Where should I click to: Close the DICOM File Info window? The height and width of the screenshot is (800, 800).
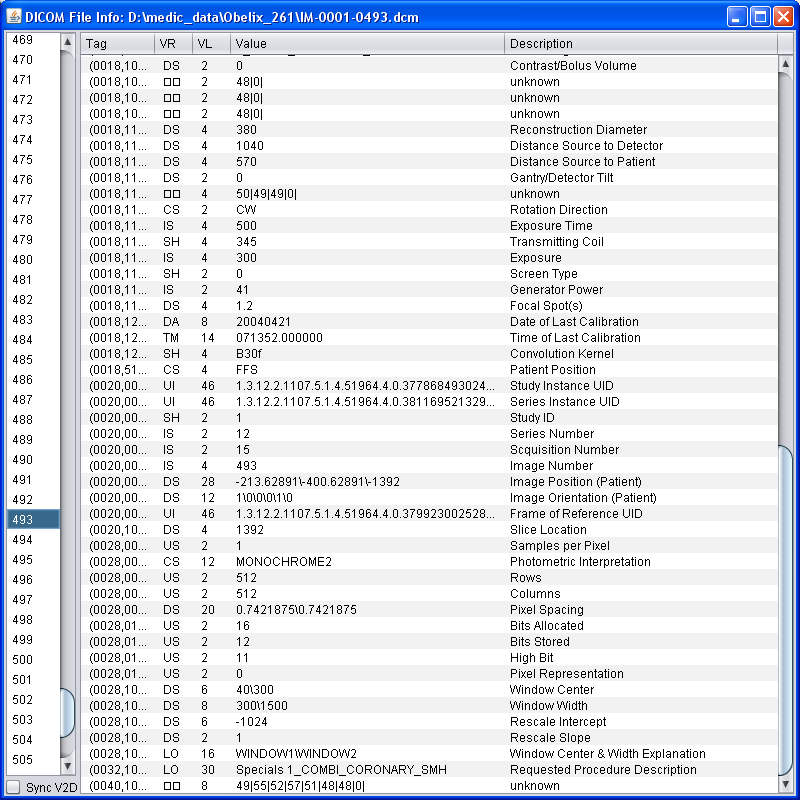(x=783, y=17)
